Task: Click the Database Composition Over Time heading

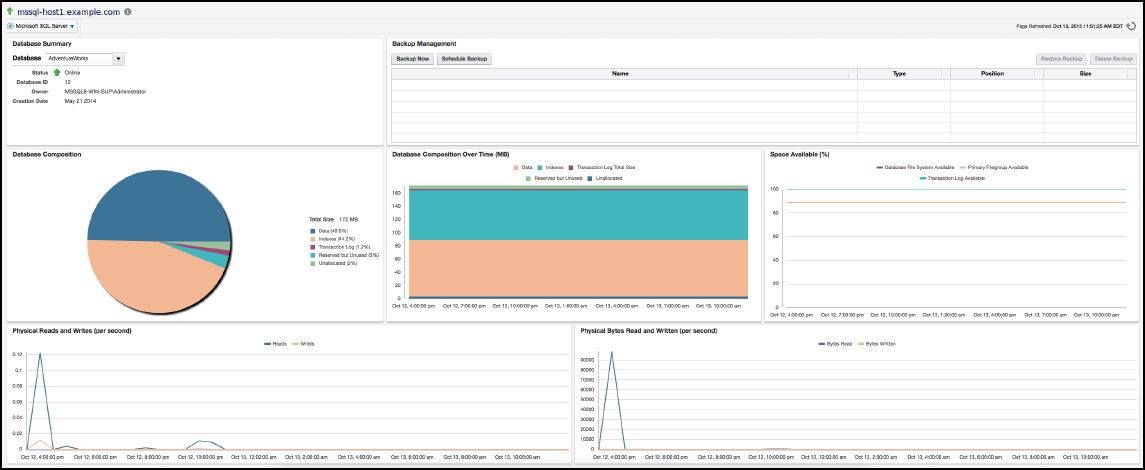Action: (451, 155)
